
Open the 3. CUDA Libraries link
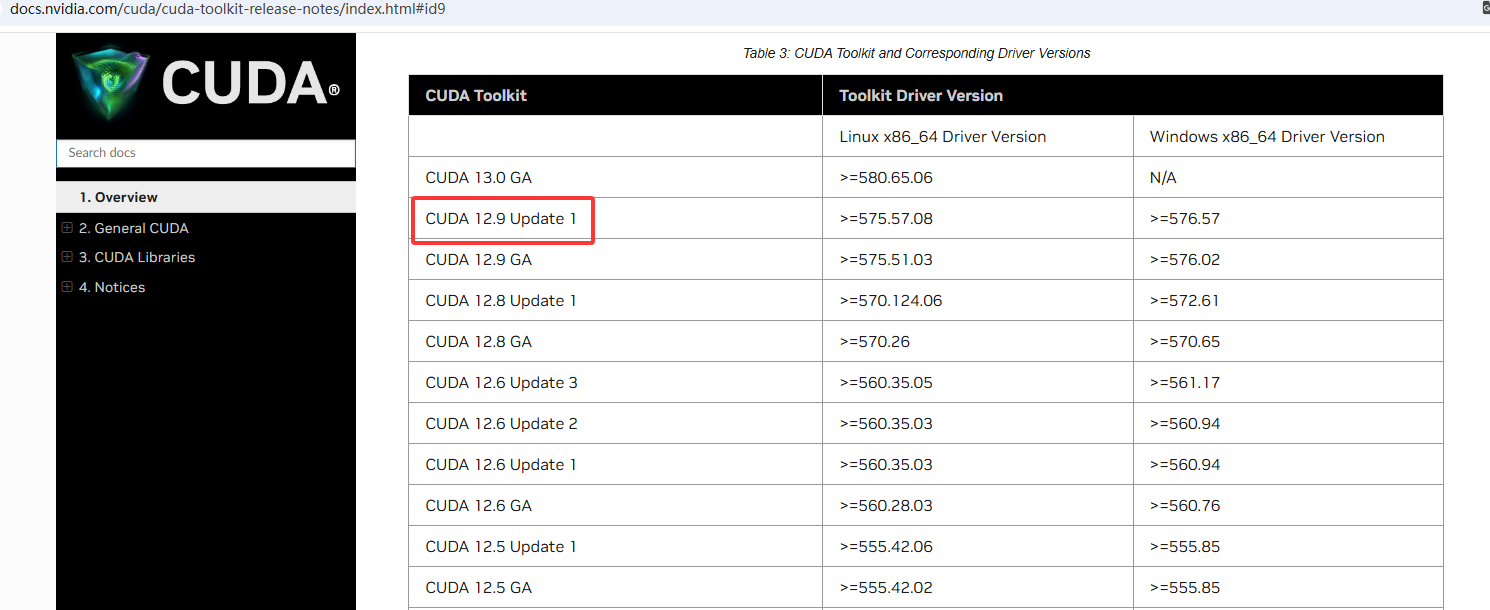click(137, 257)
